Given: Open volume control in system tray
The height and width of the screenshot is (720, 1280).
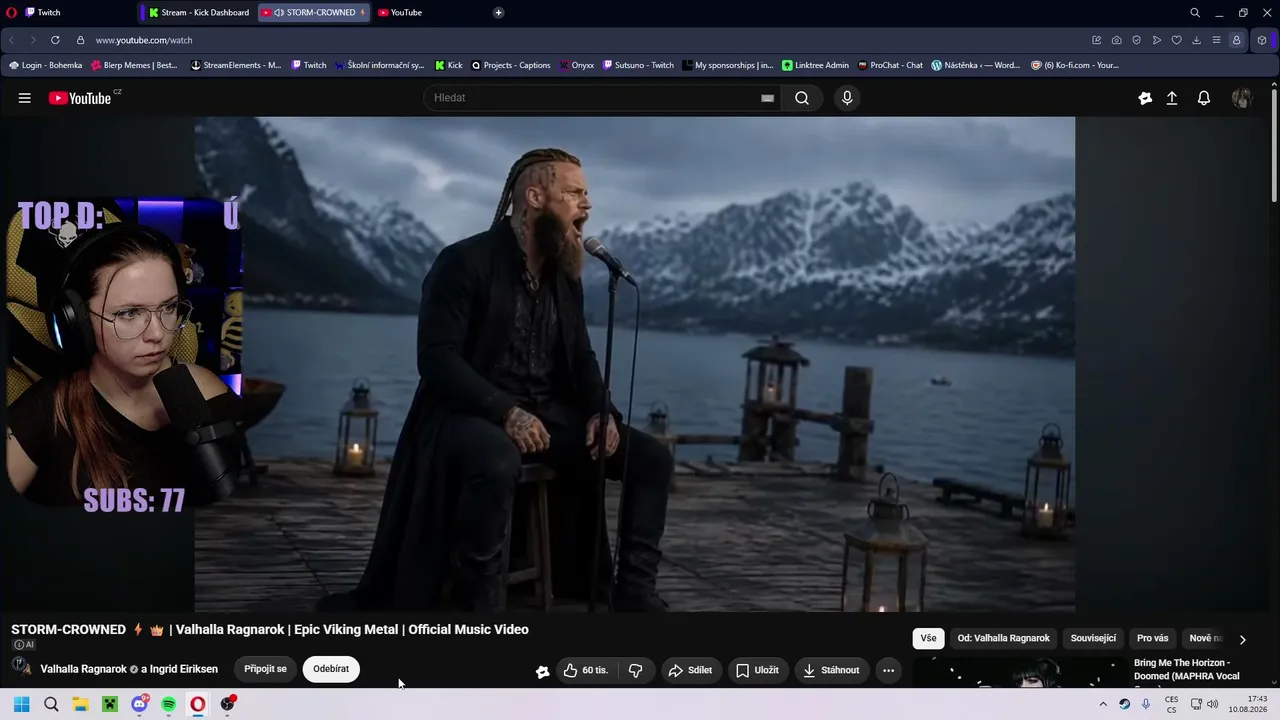Looking at the screenshot, I should tap(1212, 704).
